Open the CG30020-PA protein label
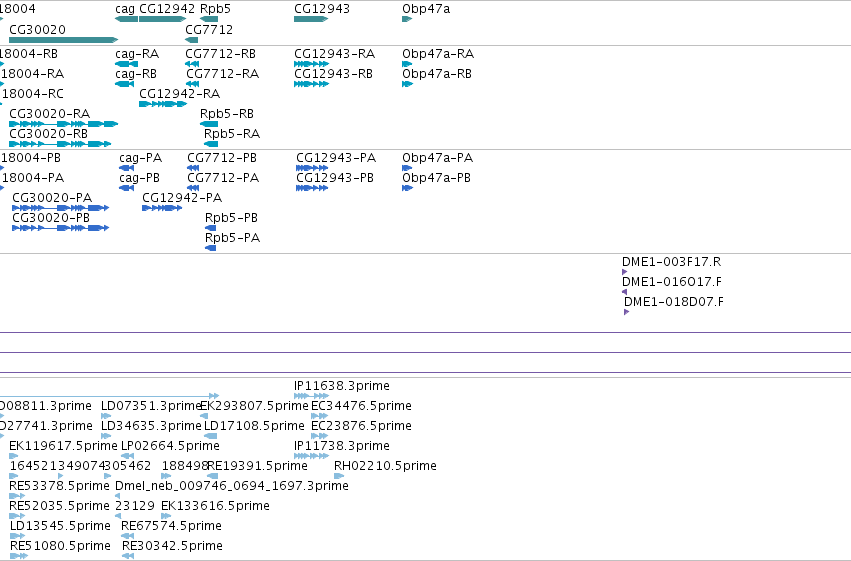851x561 pixels. [x=52, y=198]
